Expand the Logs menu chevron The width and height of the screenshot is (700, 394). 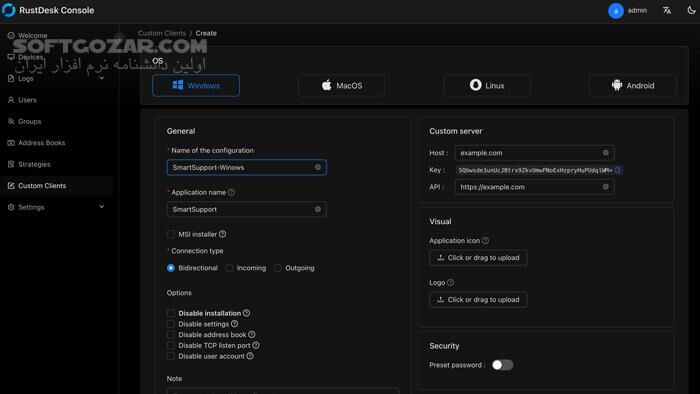coord(101,79)
